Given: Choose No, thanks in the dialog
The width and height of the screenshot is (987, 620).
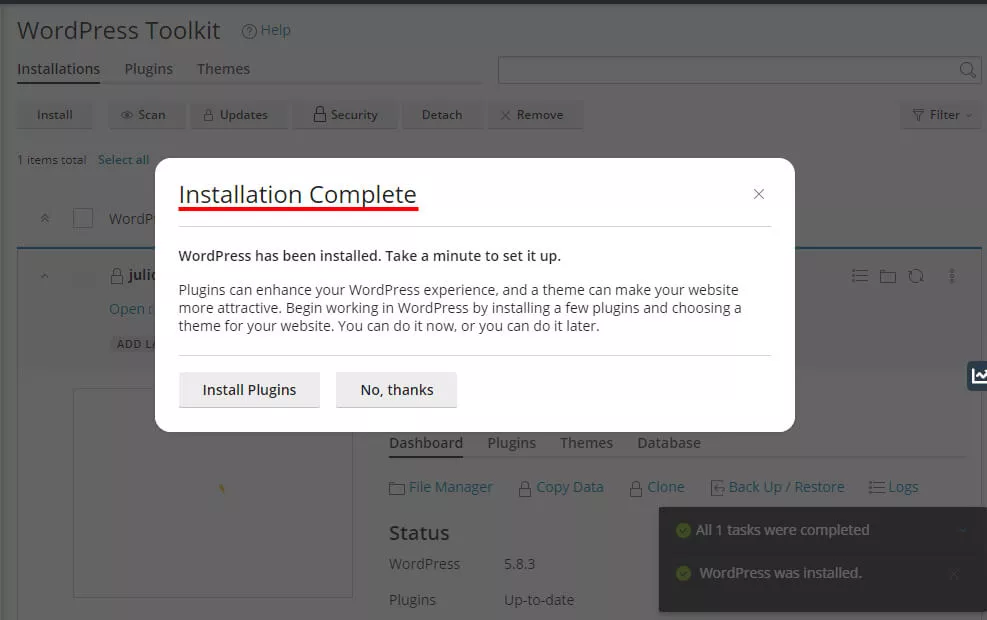Looking at the screenshot, I should 397,390.
